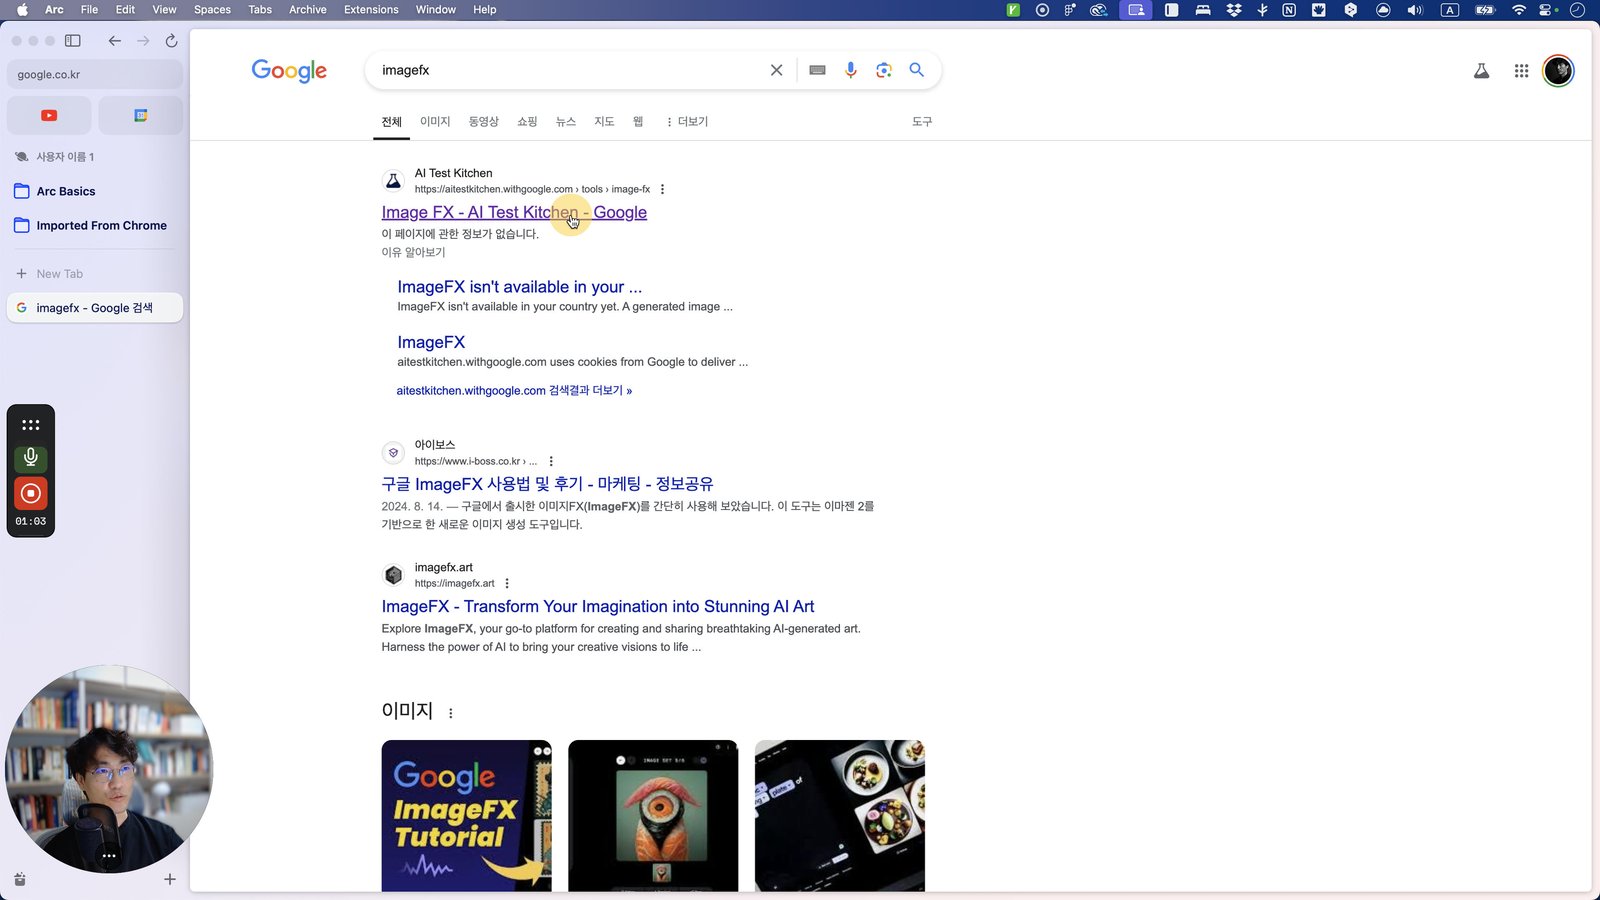Stop the screen recording button
The width and height of the screenshot is (1600, 900).
(x=31, y=493)
